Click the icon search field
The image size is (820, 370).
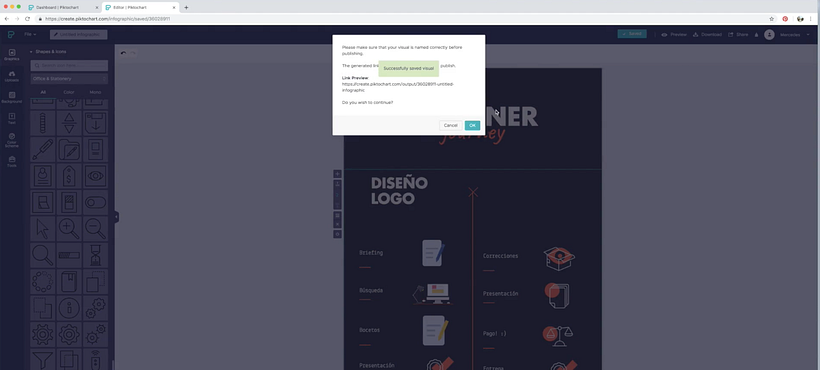69,65
